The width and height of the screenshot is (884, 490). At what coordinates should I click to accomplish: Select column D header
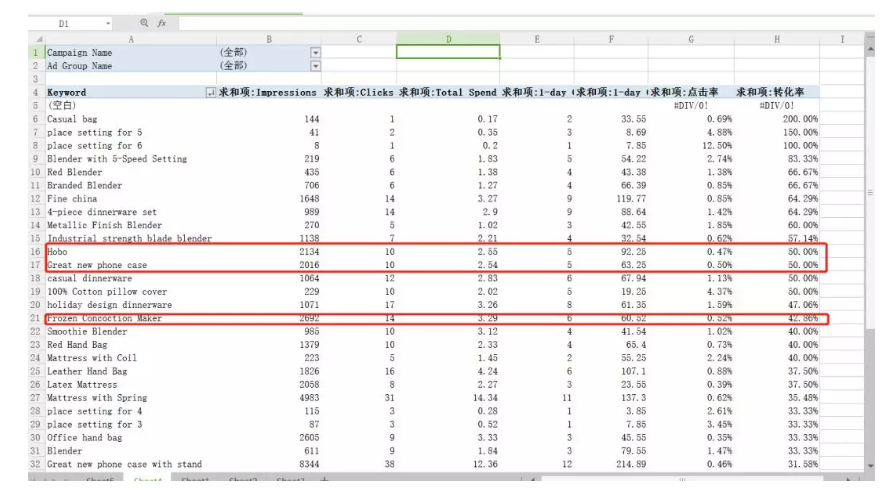tap(448, 39)
